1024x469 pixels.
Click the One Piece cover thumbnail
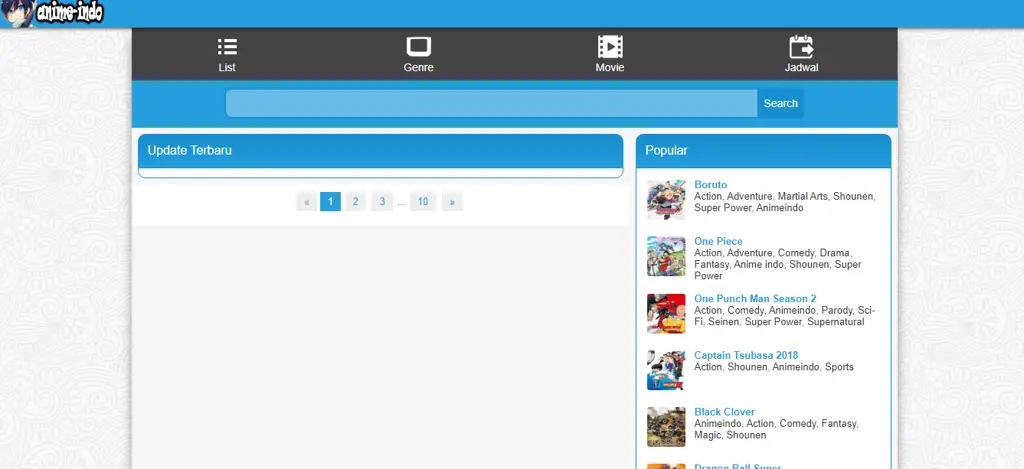coord(666,256)
